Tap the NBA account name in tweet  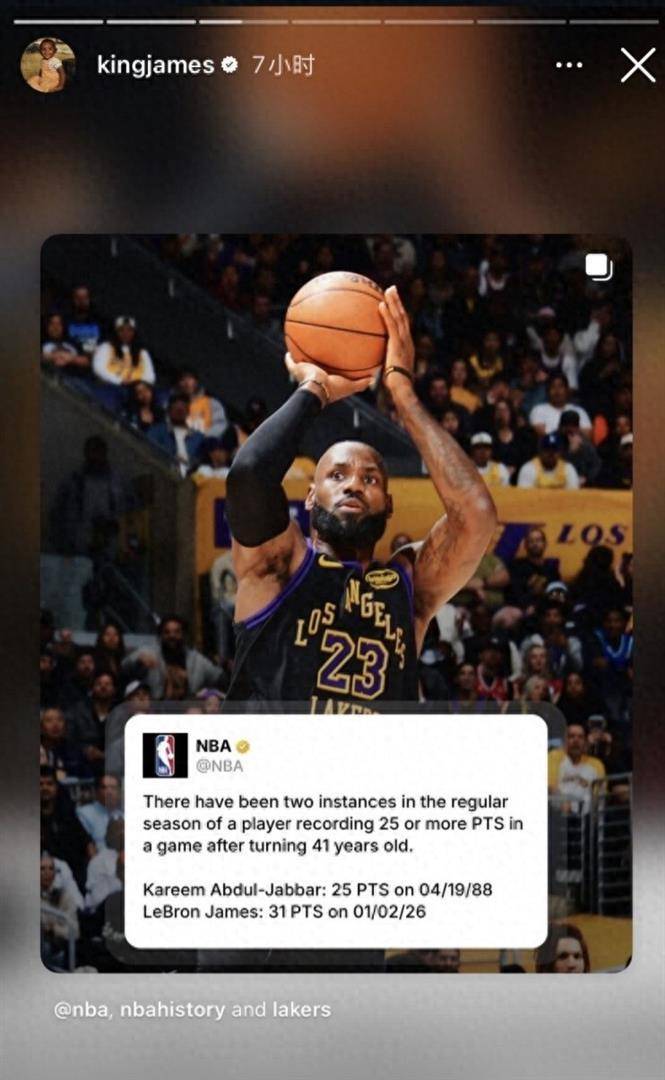tap(213, 746)
